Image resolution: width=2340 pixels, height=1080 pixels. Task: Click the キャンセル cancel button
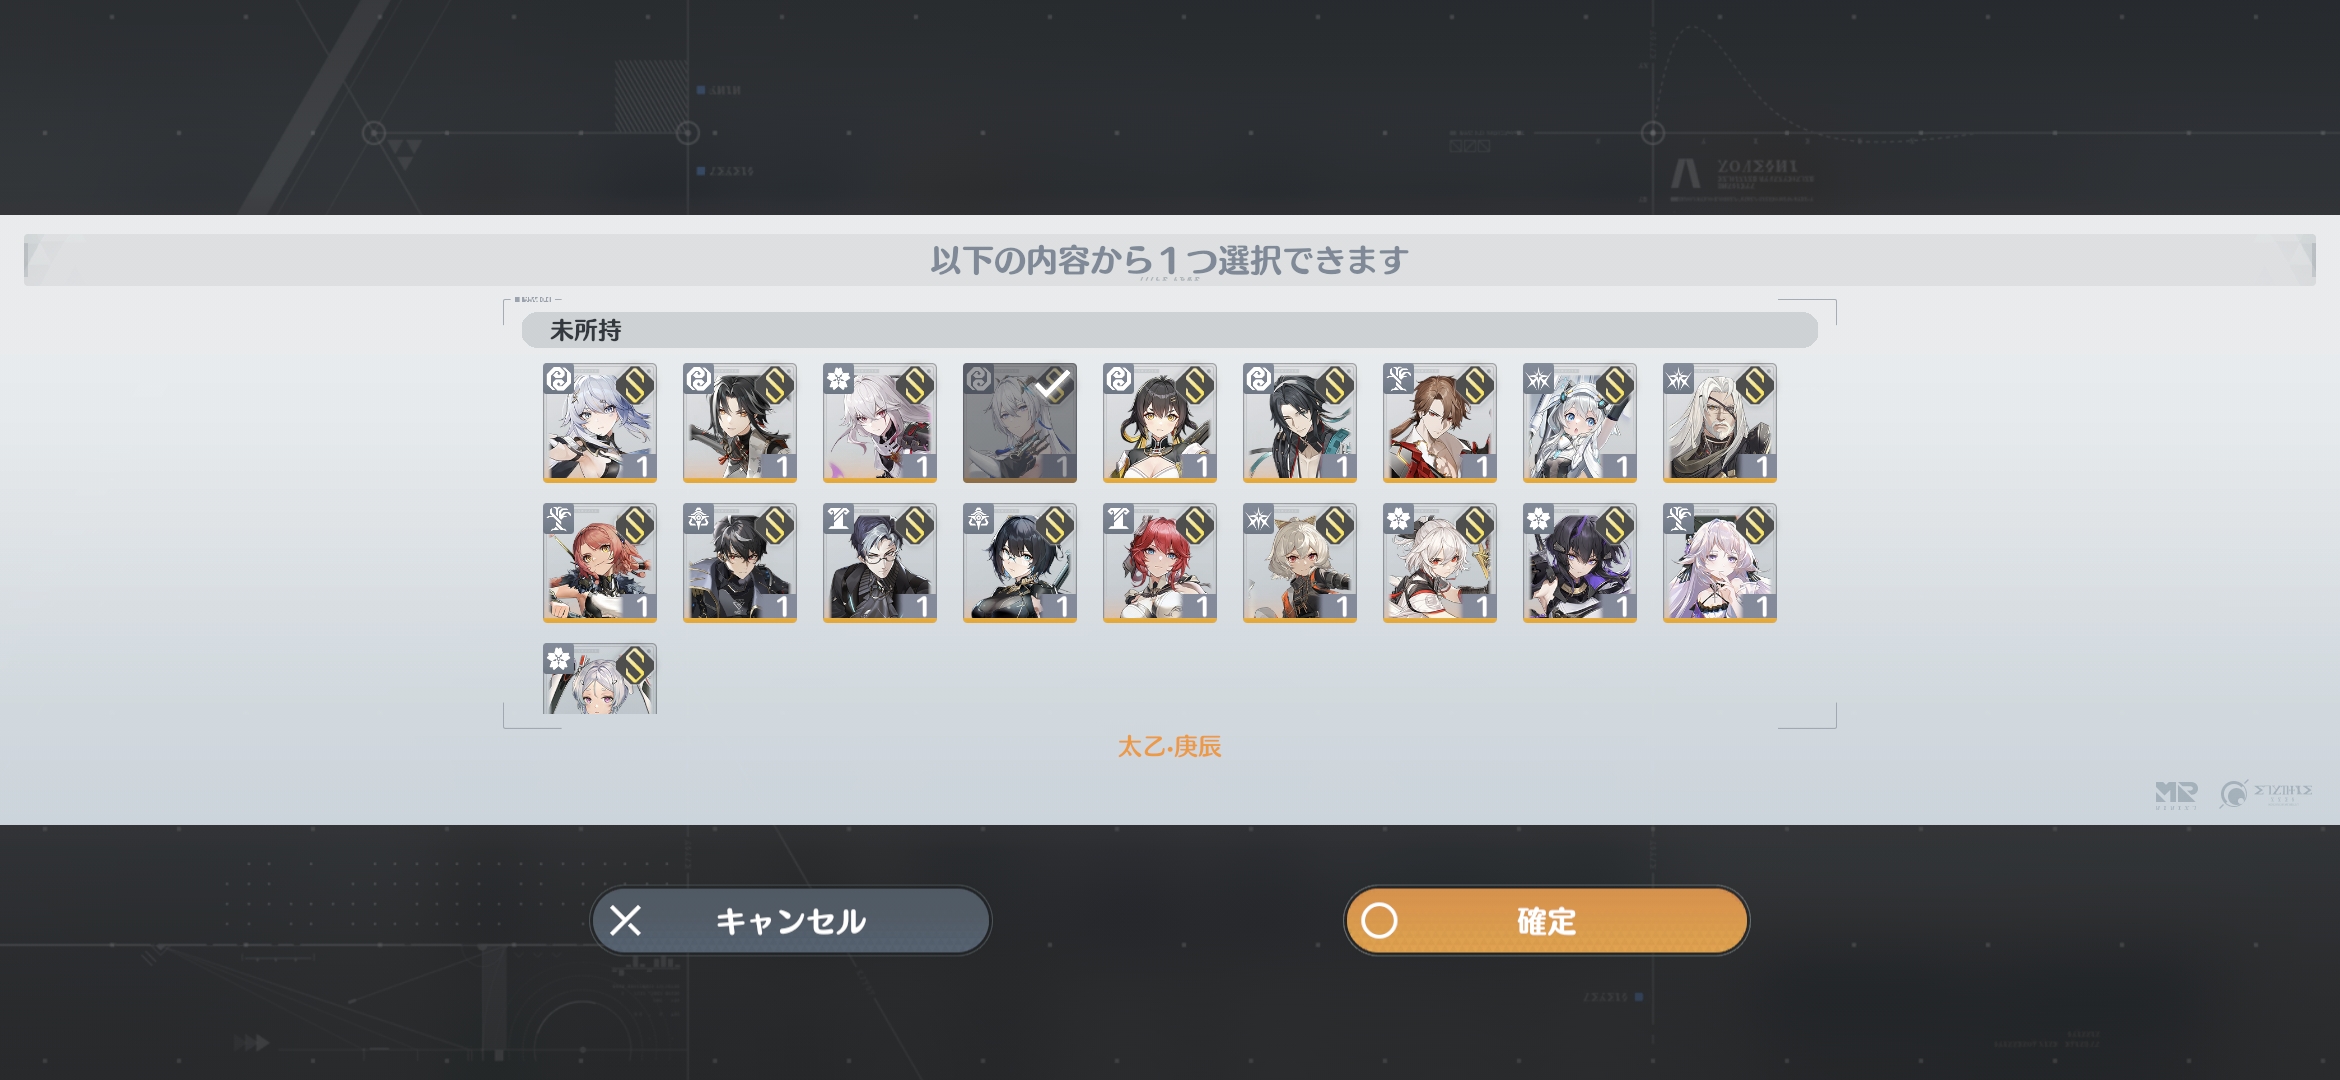pyautogui.click(x=790, y=920)
